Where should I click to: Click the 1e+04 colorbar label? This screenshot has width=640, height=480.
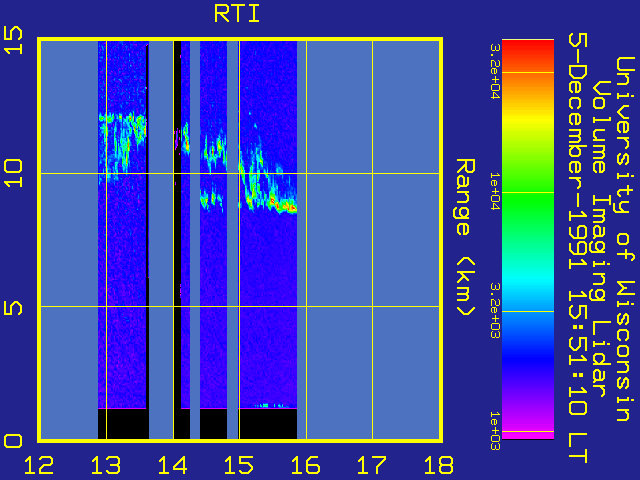[495, 192]
